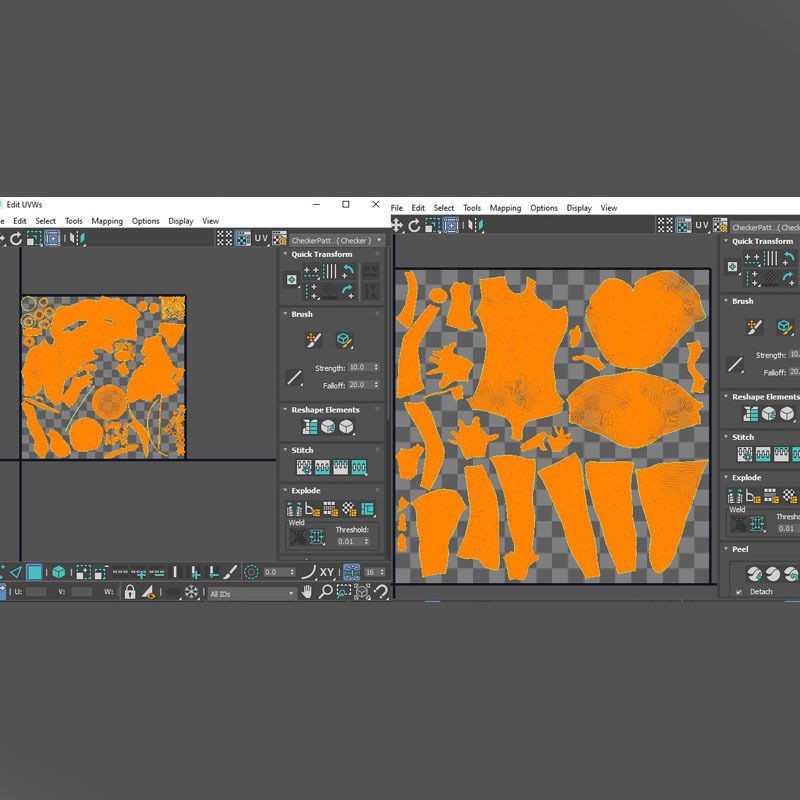Click the Threshold spinner arrows in left Weld section

[367, 541]
